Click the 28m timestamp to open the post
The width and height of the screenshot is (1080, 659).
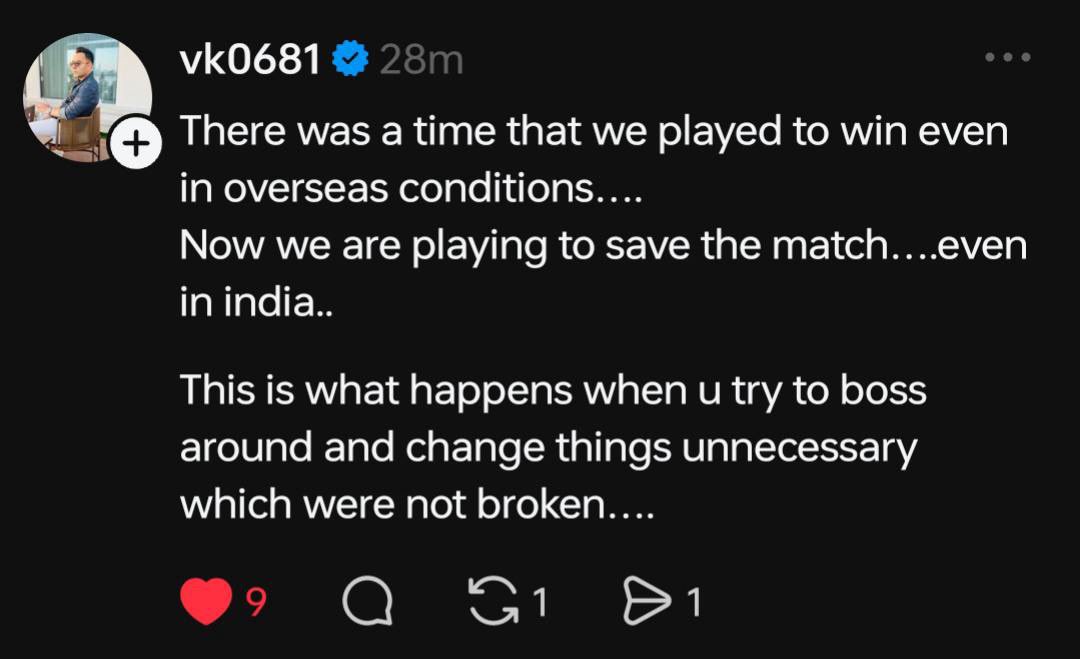(x=419, y=60)
